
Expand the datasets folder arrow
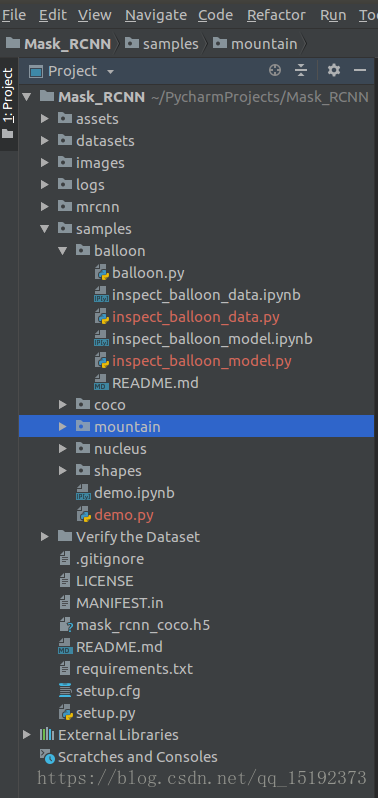coord(45,140)
